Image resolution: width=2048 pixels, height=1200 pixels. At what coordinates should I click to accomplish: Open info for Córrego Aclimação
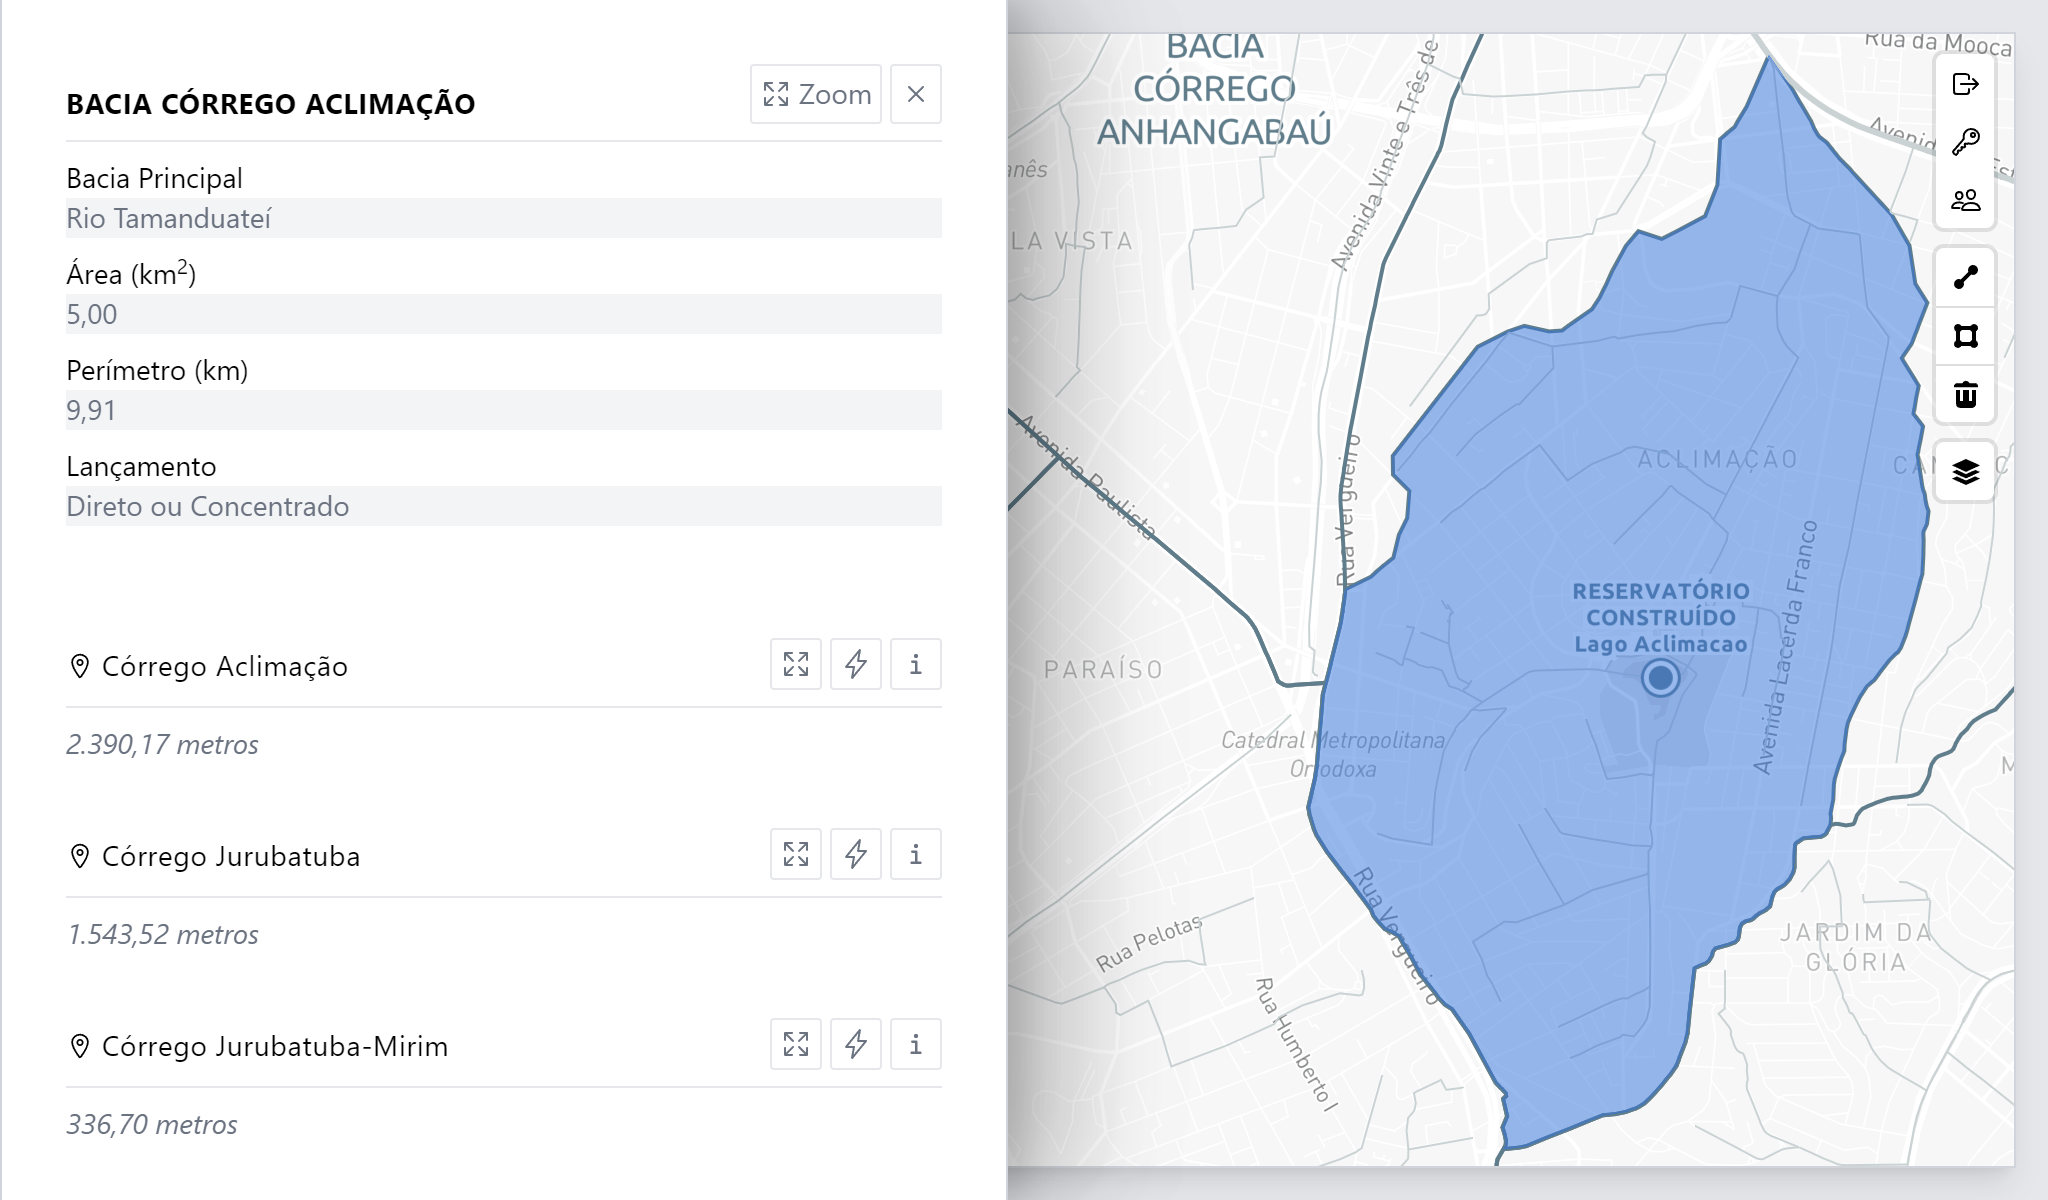(x=916, y=664)
